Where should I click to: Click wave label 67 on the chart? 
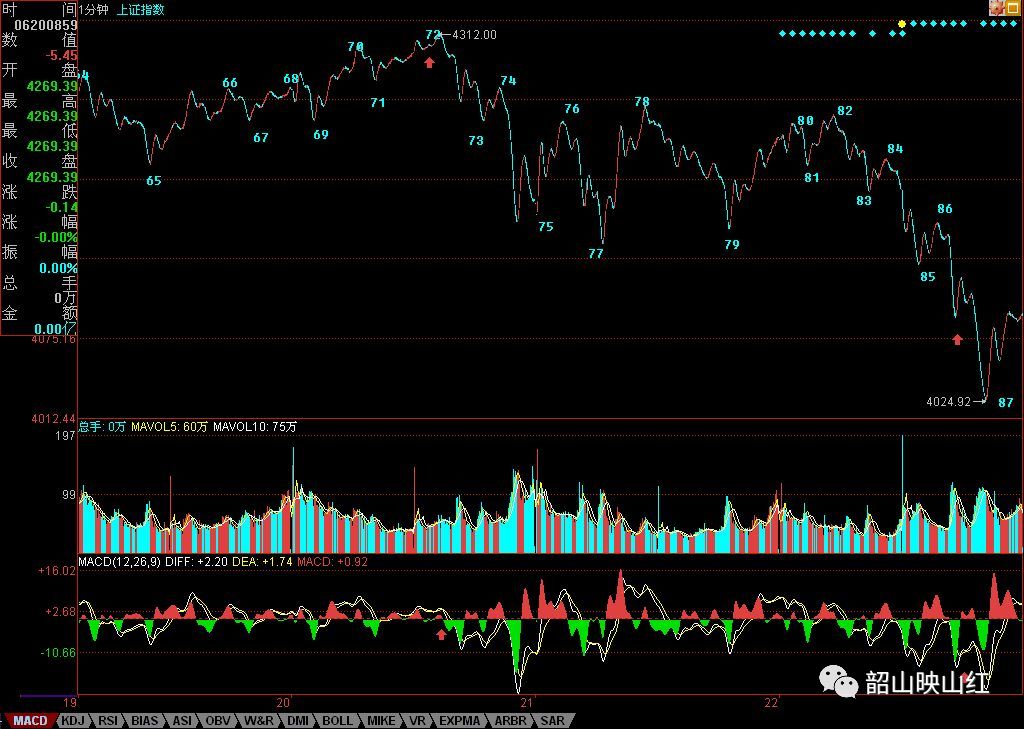261,138
